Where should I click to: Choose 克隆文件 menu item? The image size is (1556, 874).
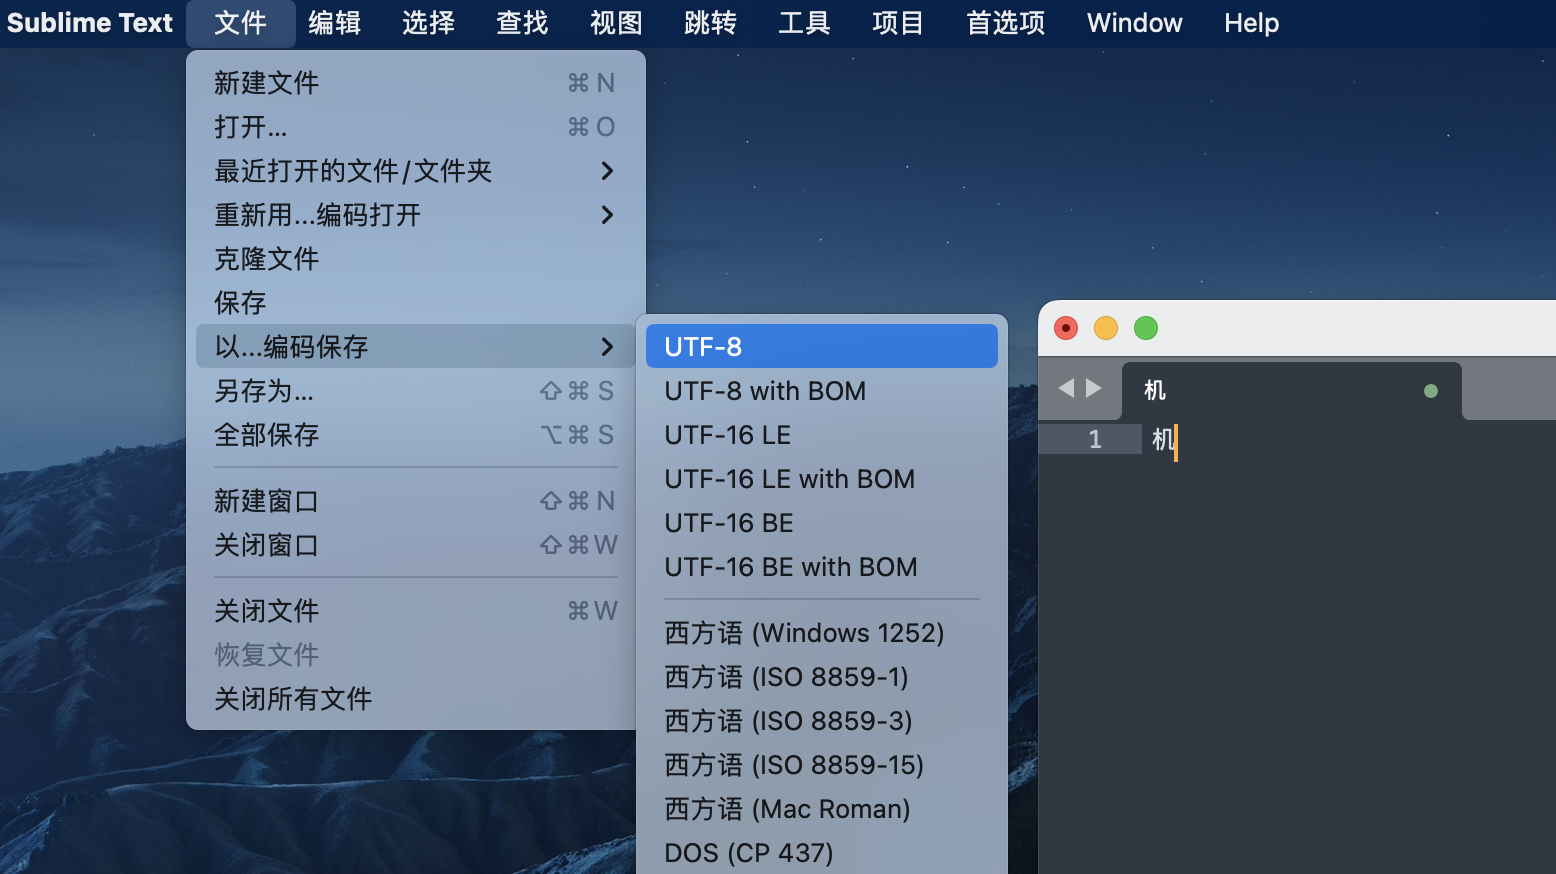pos(415,259)
